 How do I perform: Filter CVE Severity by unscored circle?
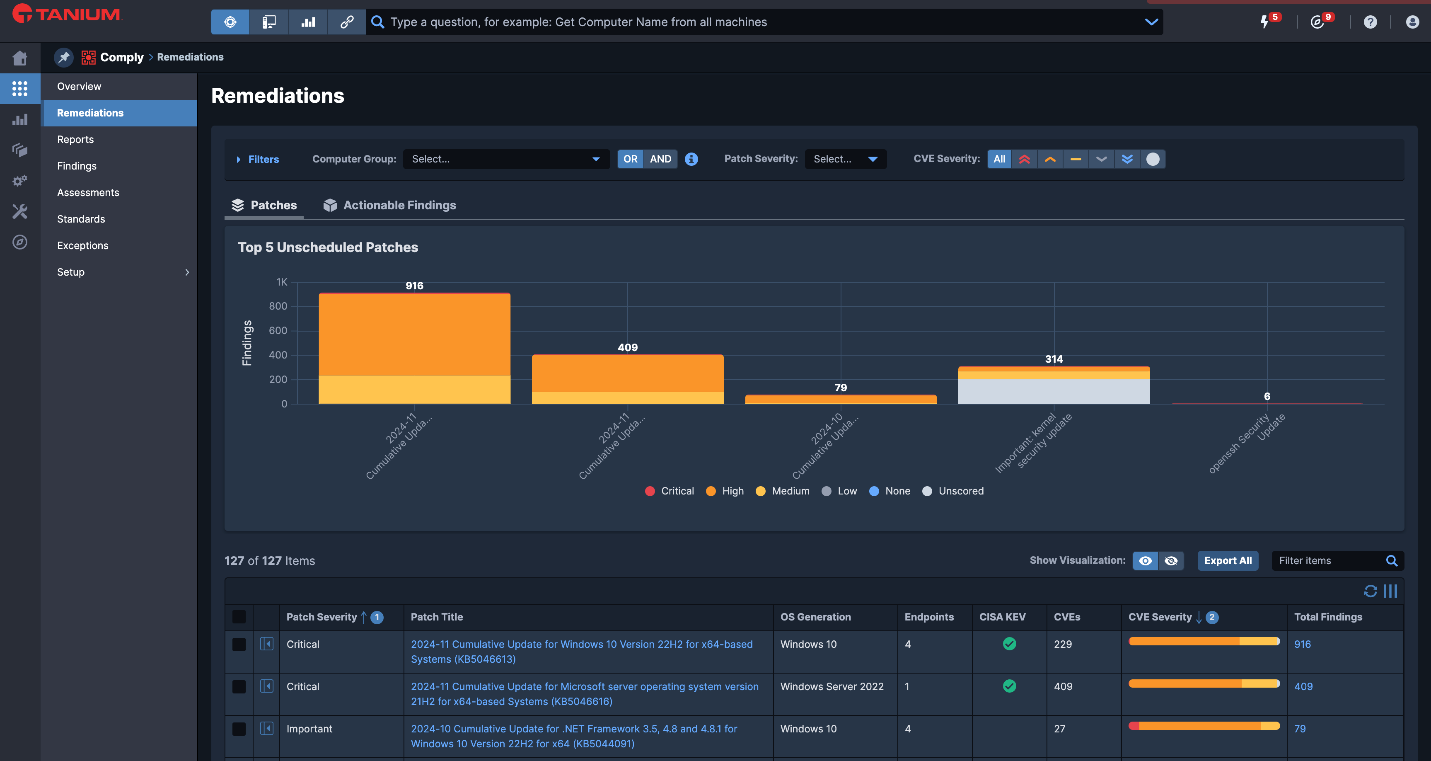[x=1153, y=159]
